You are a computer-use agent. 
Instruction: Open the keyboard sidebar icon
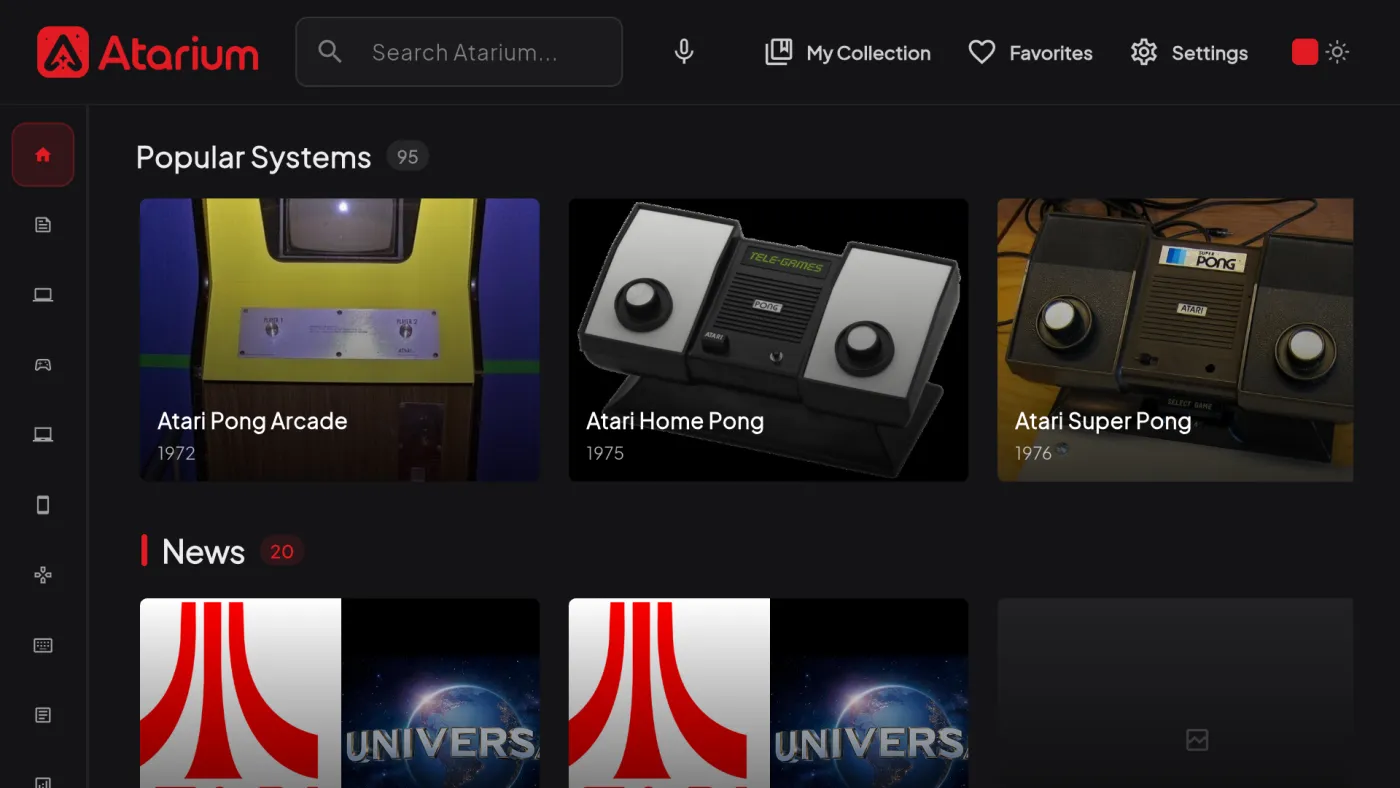coord(43,645)
